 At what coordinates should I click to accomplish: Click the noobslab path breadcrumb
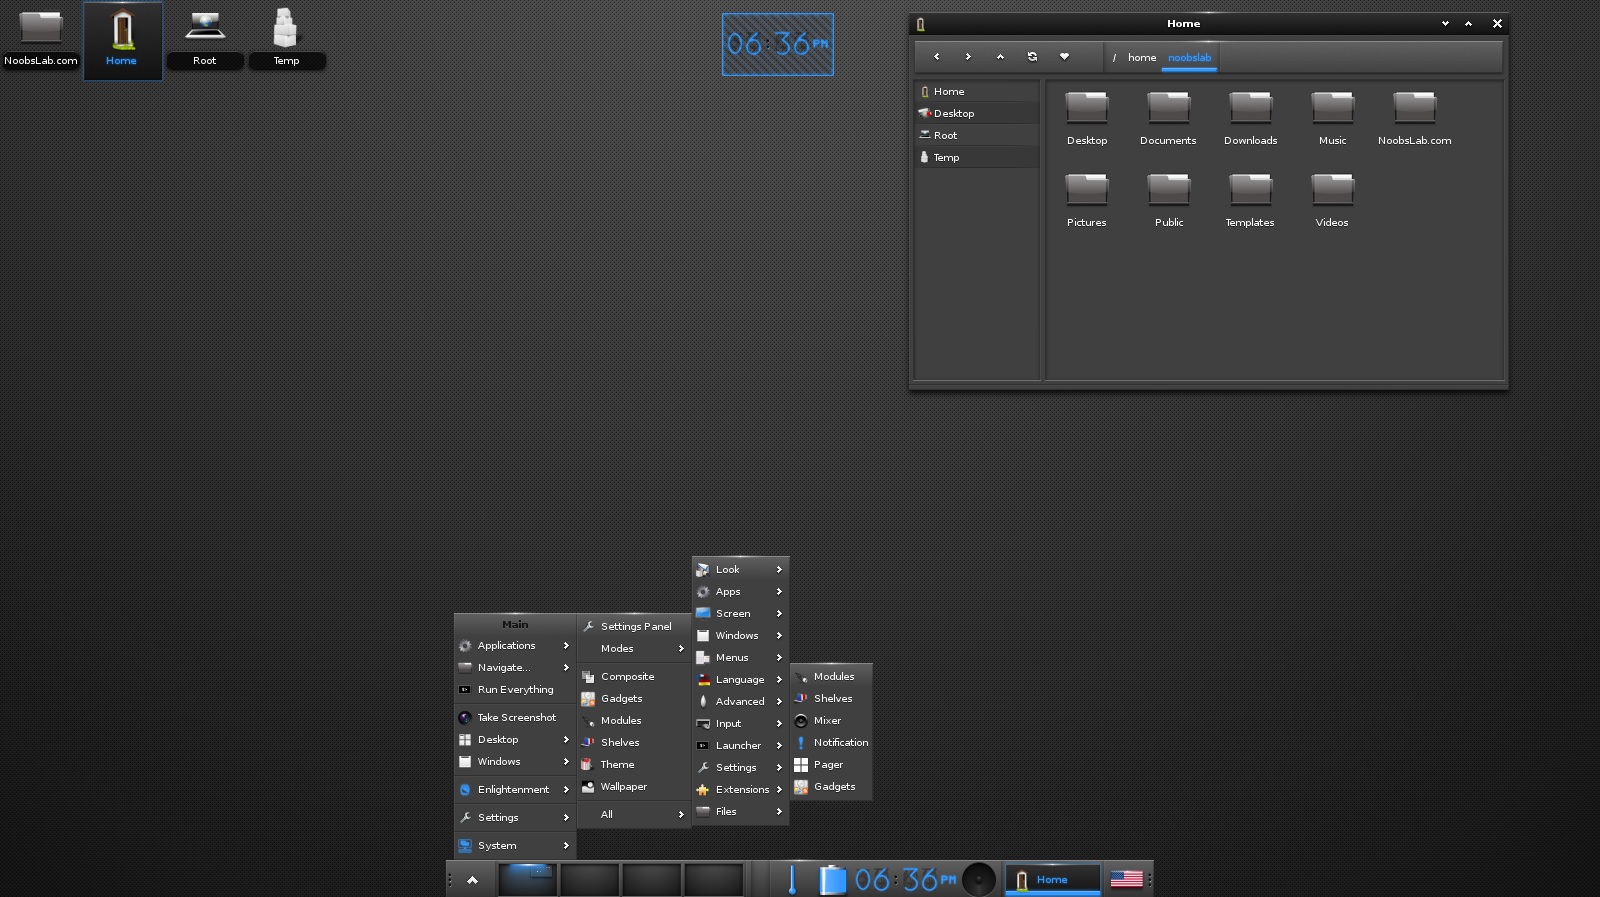1189,58
